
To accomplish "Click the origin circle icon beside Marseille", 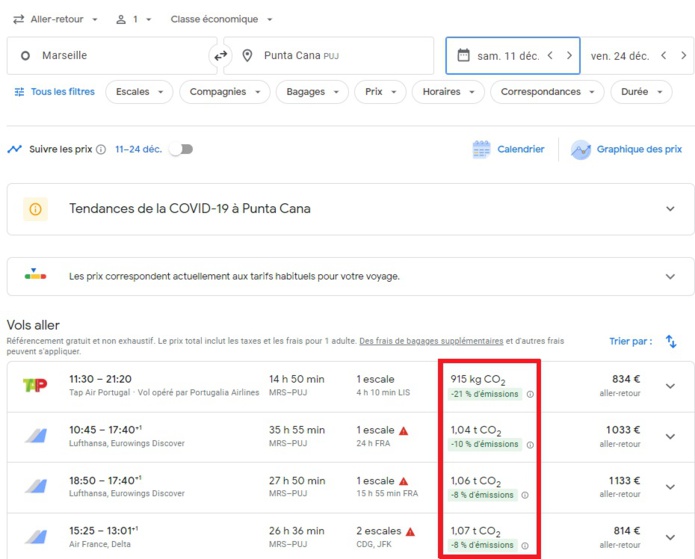I will click(25, 56).
